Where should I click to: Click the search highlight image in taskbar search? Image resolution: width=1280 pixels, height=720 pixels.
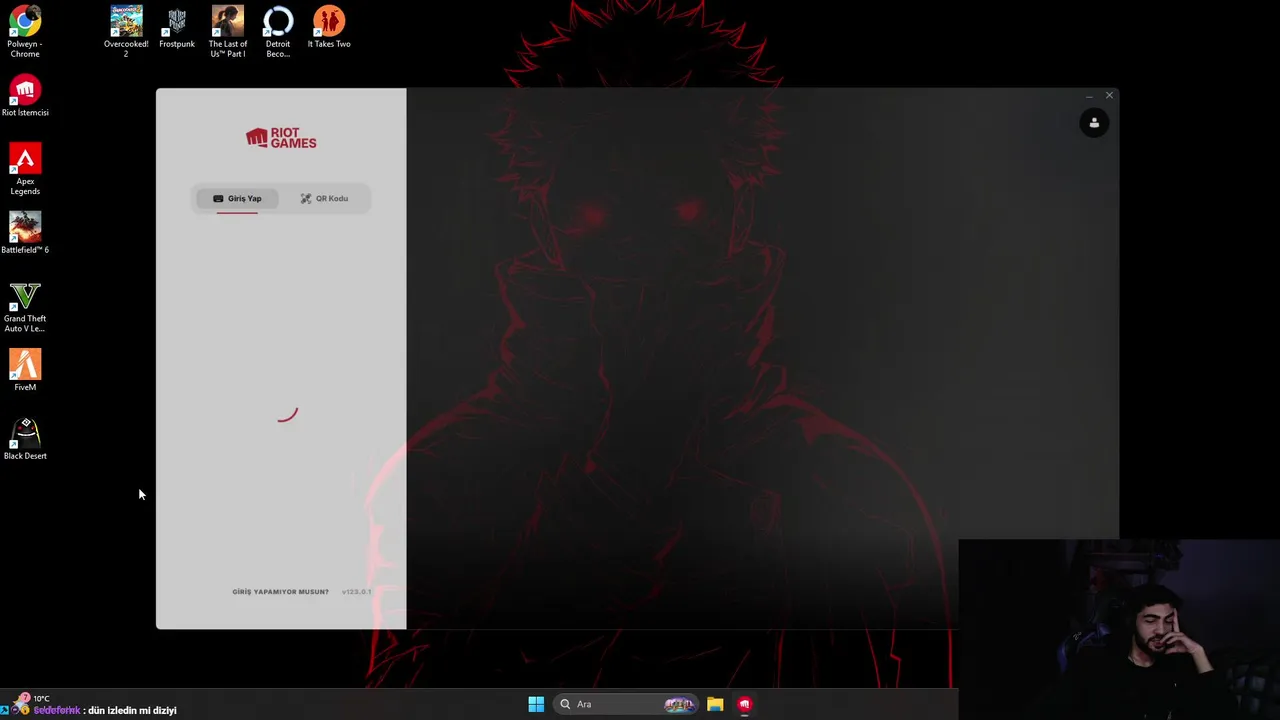tap(679, 704)
